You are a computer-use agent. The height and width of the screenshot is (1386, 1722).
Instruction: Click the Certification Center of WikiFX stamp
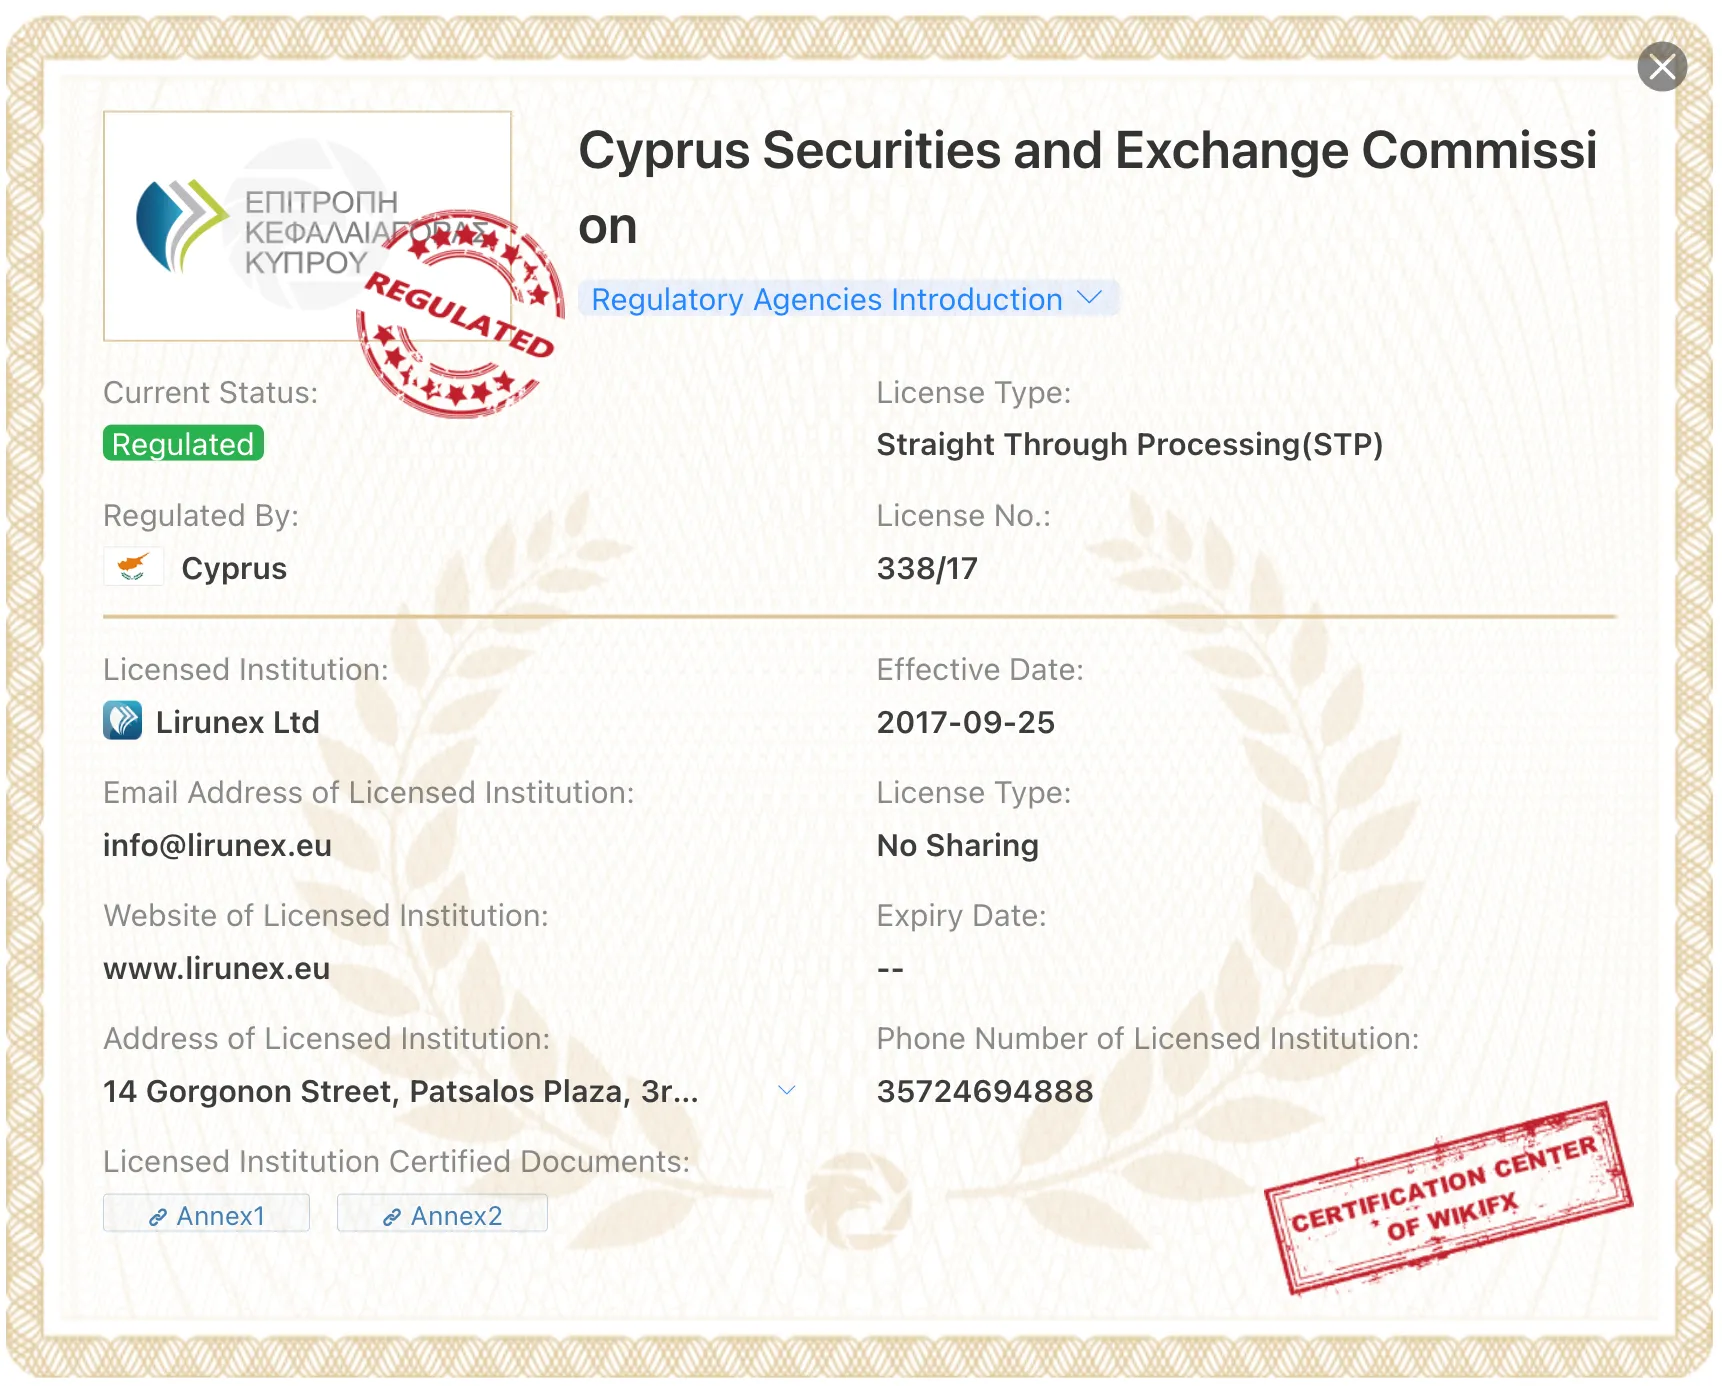(1448, 1198)
